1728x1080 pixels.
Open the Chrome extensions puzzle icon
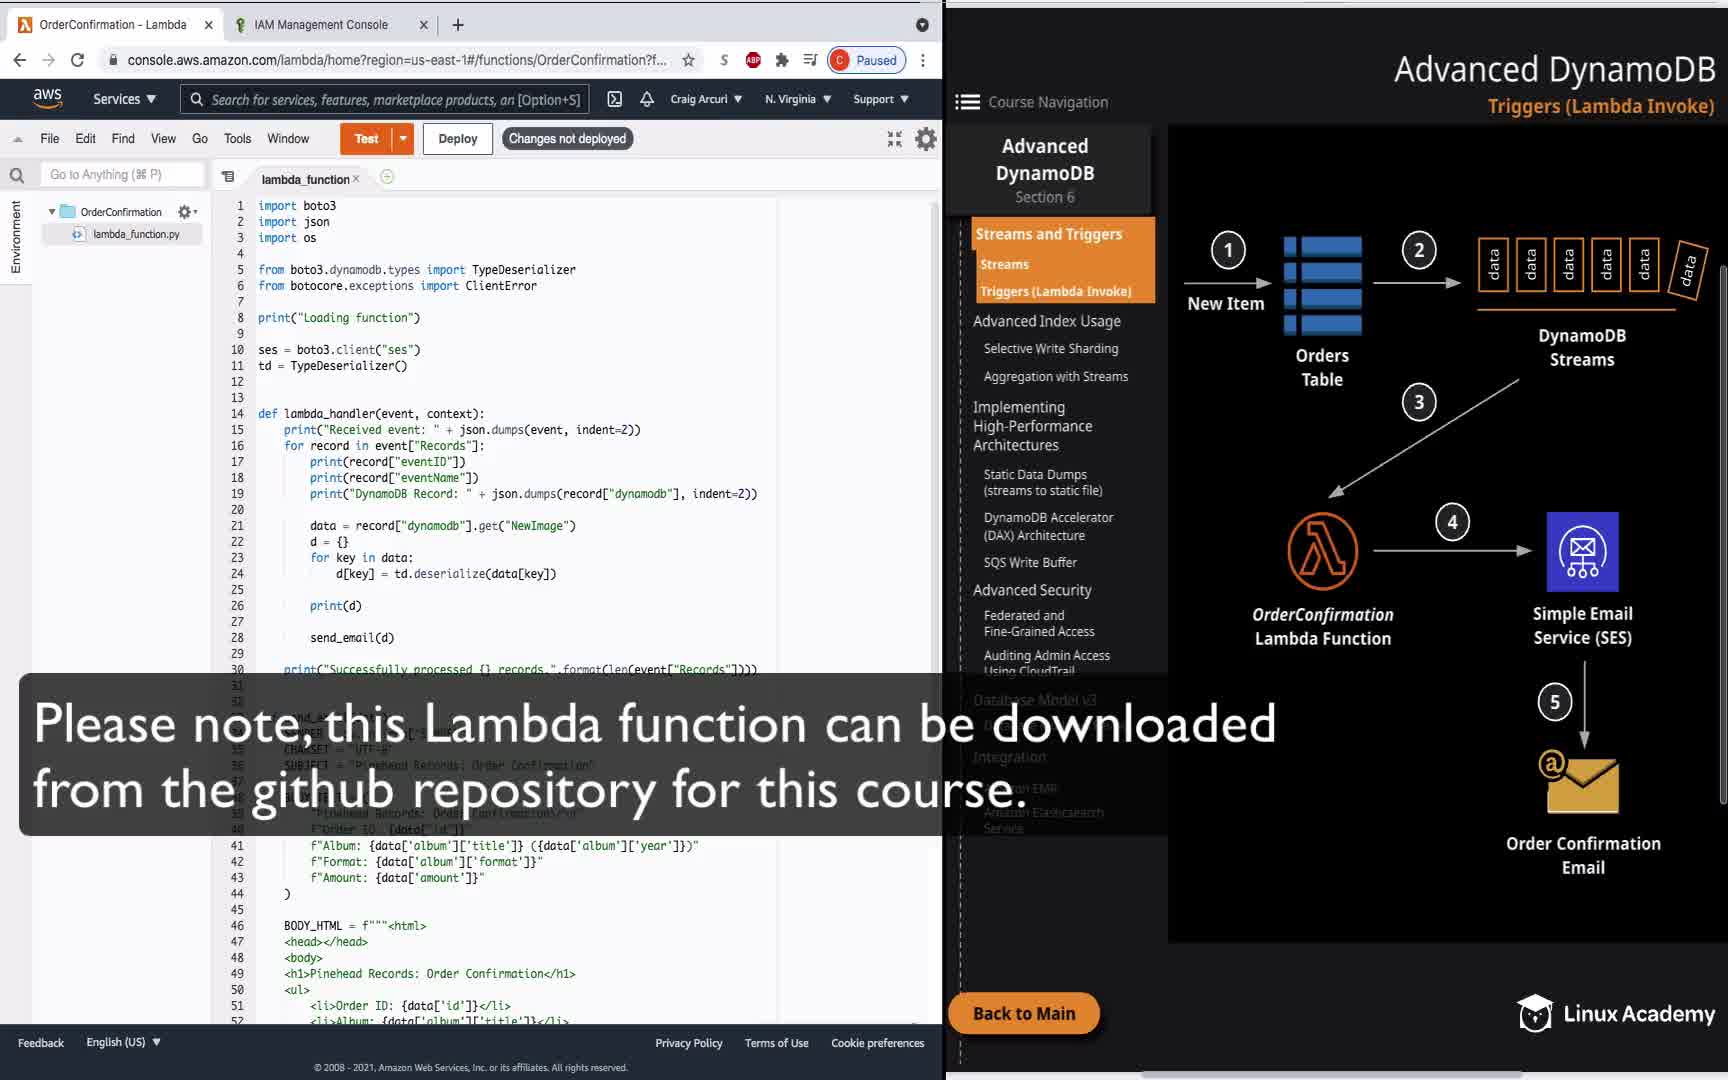pos(782,60)
